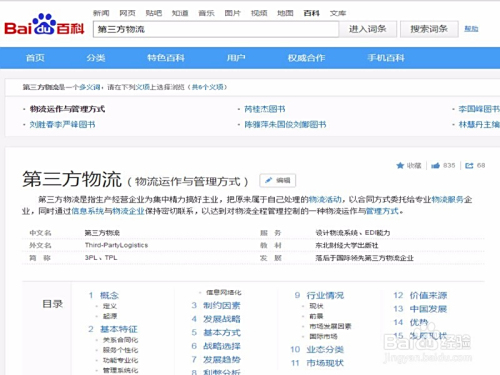Click the 管理方式 link in summary
Image resolution: width=500 pixels, height=375 pixels.
tap(382, 211)
